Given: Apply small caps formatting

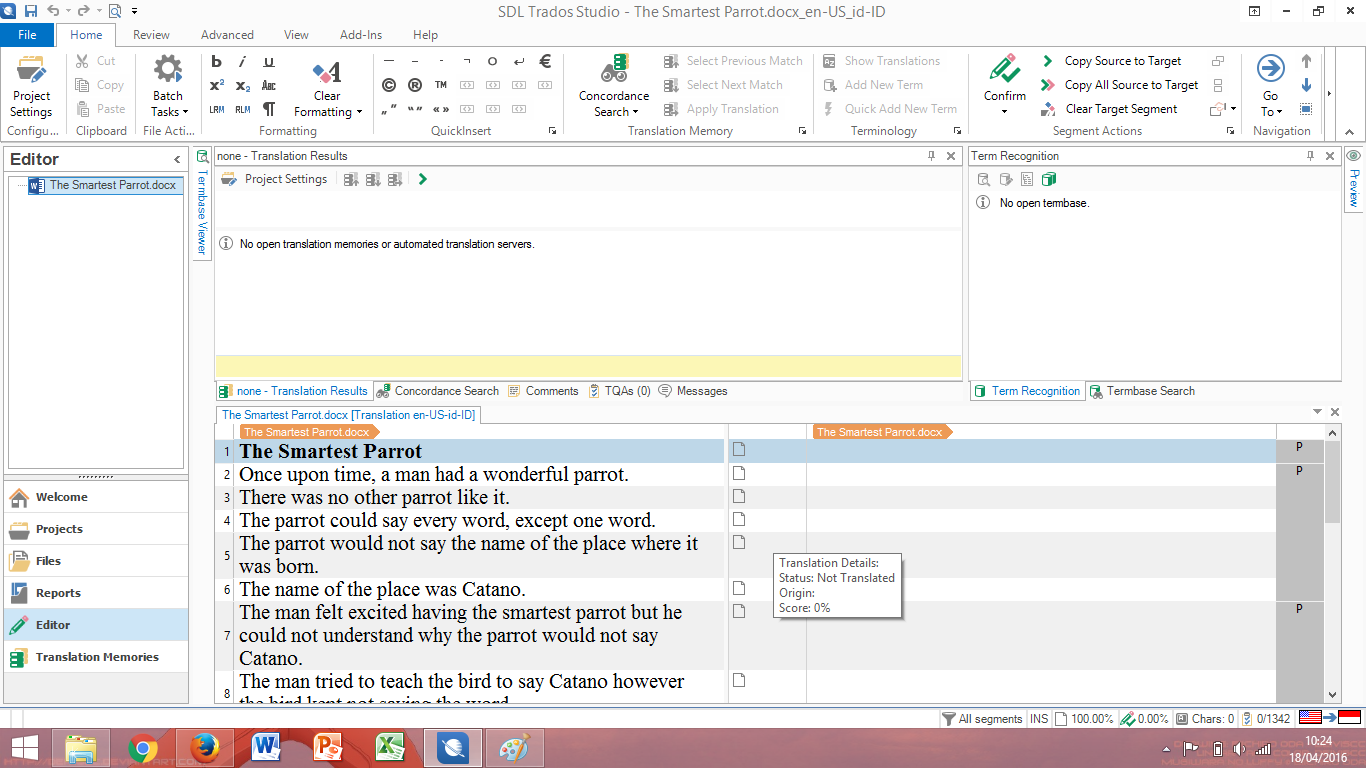Looking at the screenshot, I should (269, 85).
